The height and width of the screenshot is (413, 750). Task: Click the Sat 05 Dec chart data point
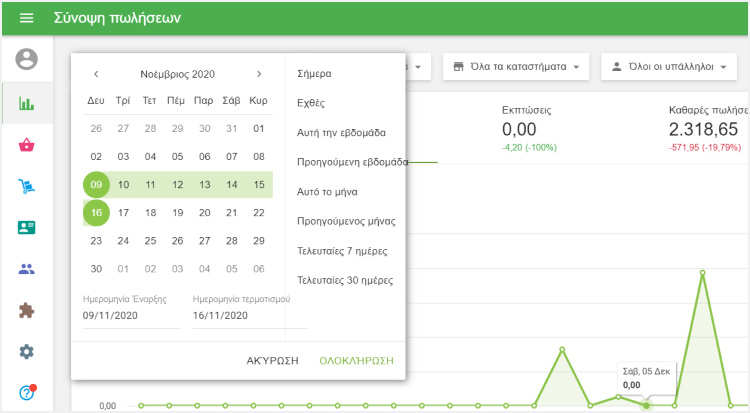pyautogui.click(x=646, y=405)
